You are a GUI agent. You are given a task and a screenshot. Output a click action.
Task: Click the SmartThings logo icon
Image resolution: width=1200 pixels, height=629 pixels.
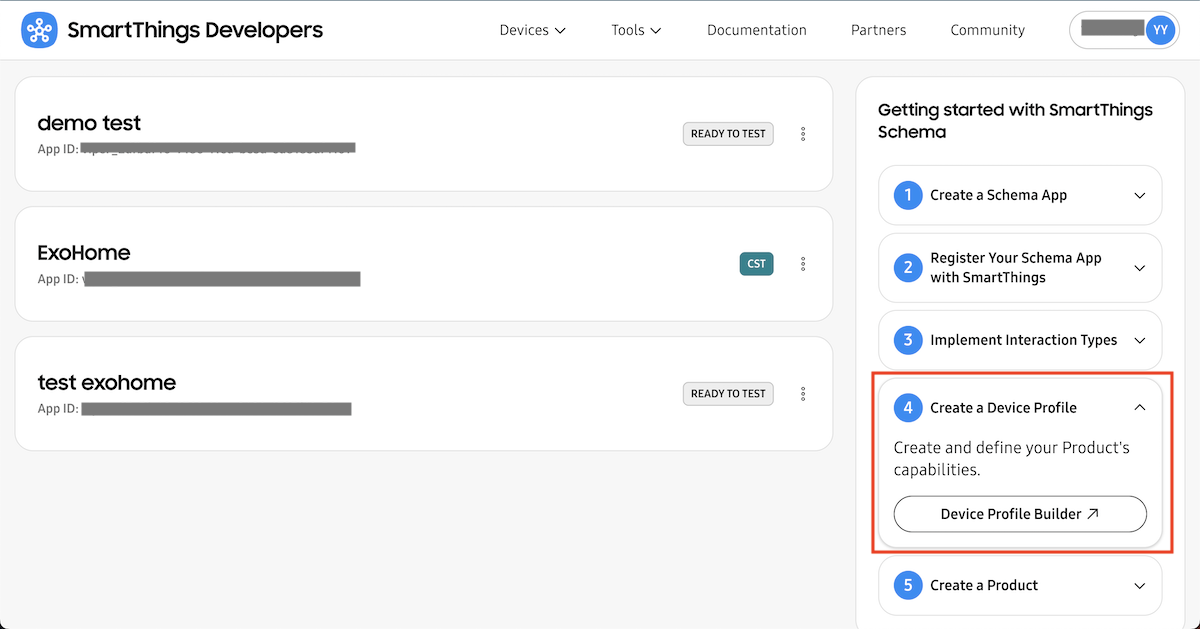(39, 30)
